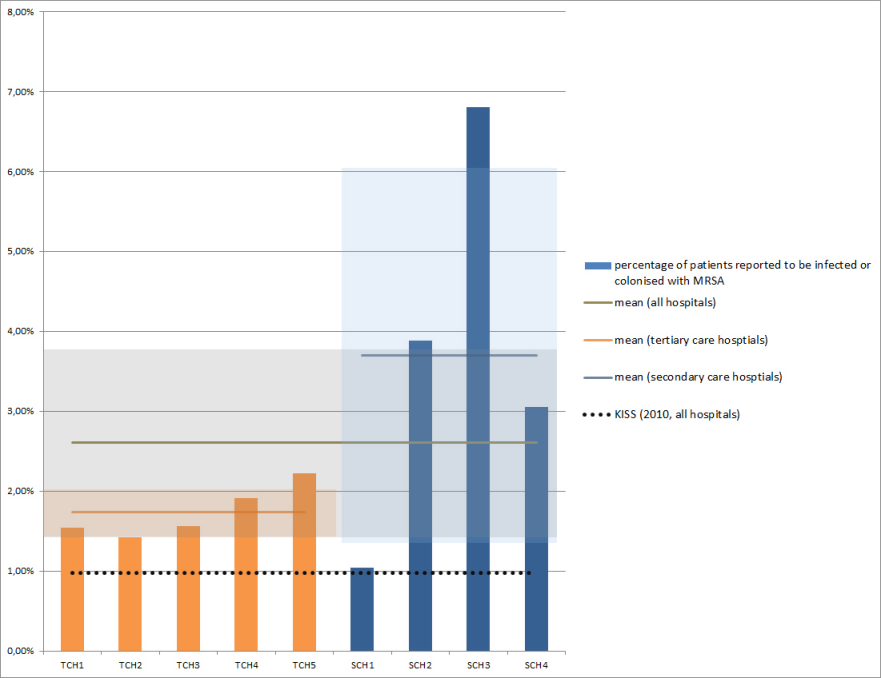The height and width of the screenshot is (678, 881).
Task: Click the SCH3 x-axis category label
Action: point(478,664)
